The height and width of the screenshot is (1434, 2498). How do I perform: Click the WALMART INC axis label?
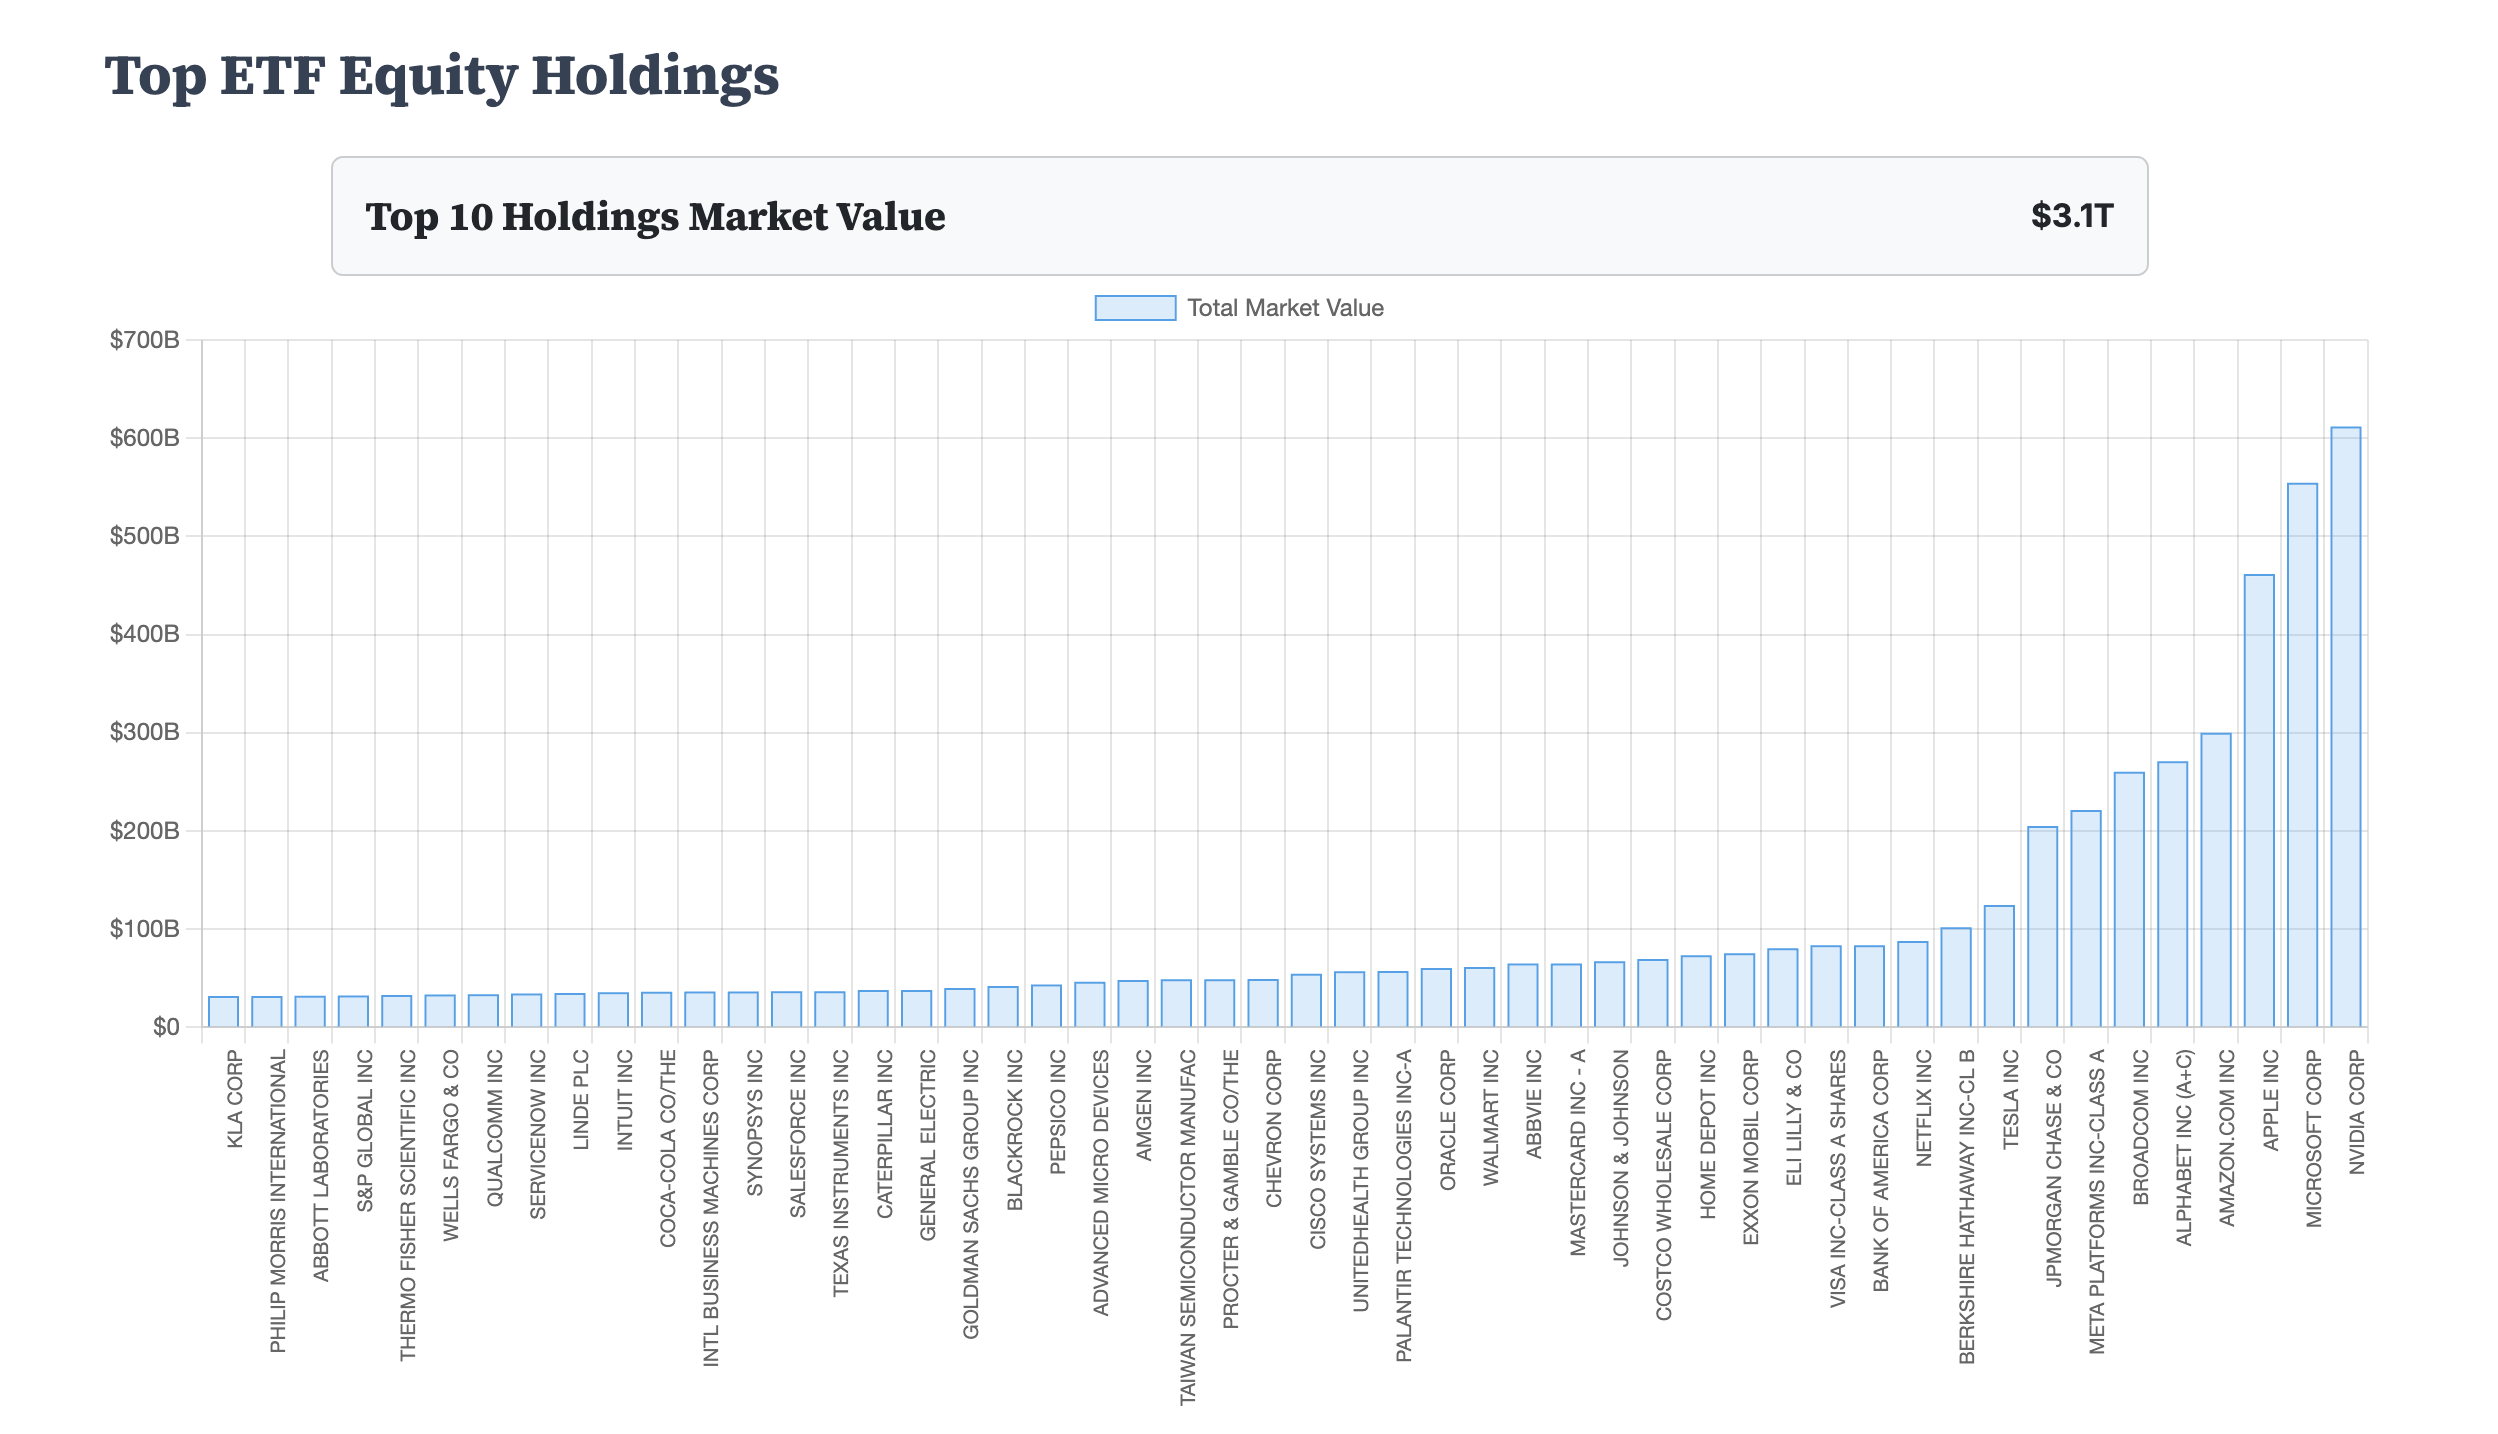(x=1491, y=1117)
